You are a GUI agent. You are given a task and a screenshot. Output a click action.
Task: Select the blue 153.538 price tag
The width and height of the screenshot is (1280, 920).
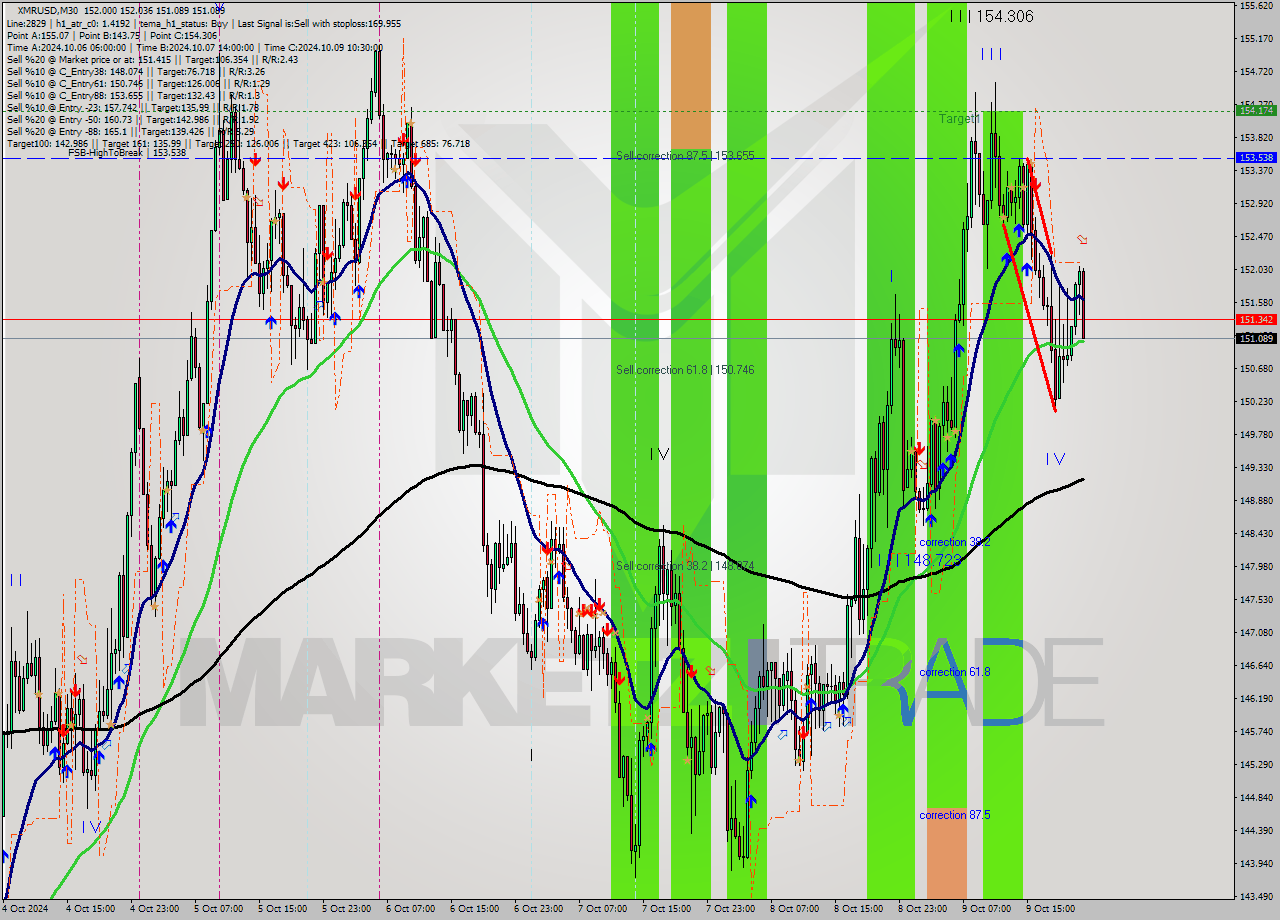click(x=1256, y=158)
